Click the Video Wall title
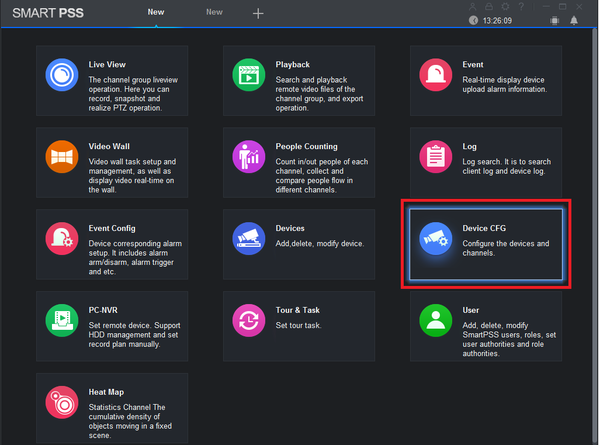 (x=109, y=147)
